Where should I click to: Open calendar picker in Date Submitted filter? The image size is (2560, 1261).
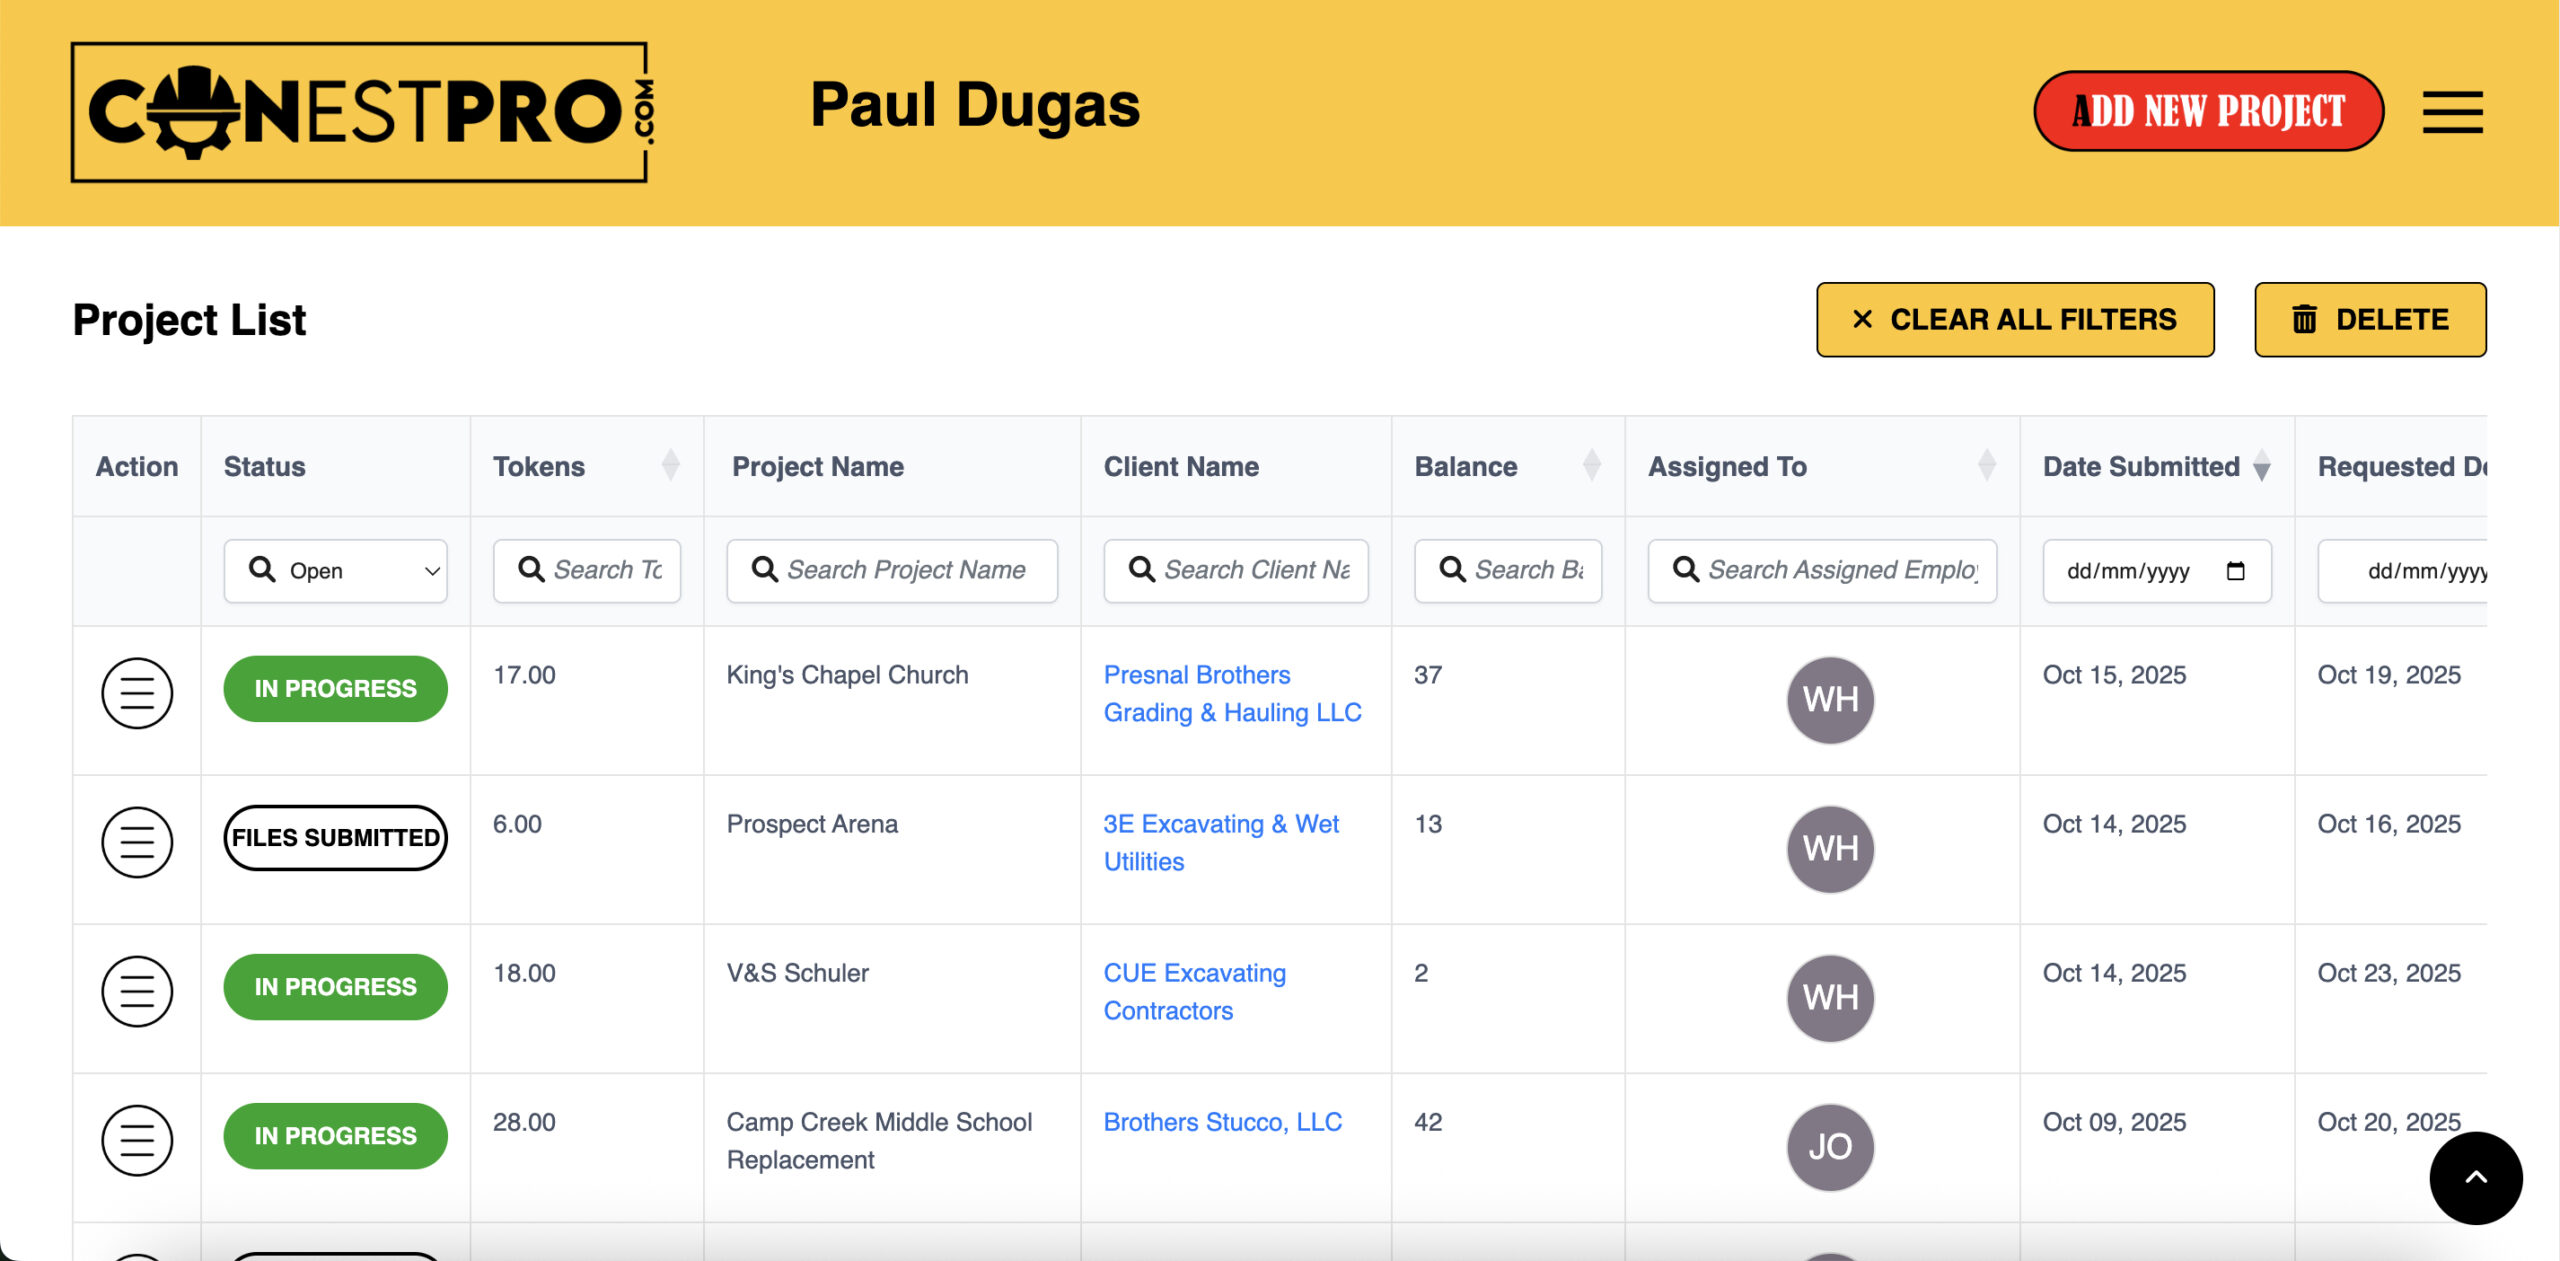click(2235, 571)
